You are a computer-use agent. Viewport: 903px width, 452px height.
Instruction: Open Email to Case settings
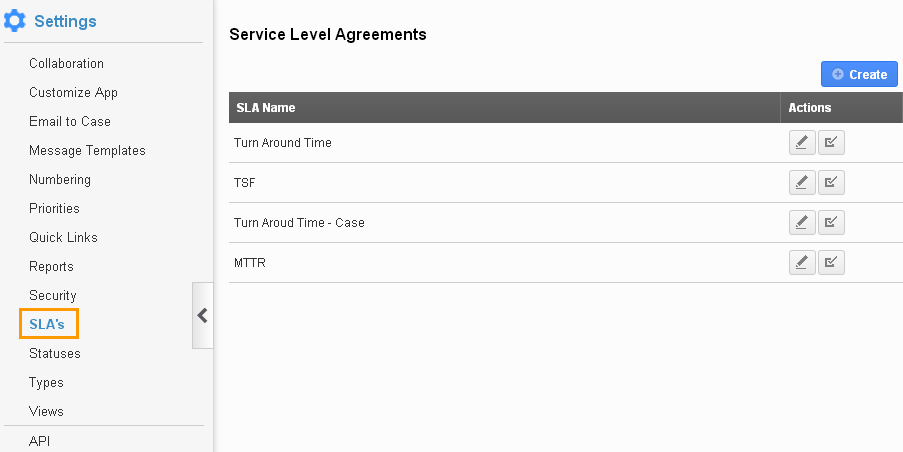70,121
